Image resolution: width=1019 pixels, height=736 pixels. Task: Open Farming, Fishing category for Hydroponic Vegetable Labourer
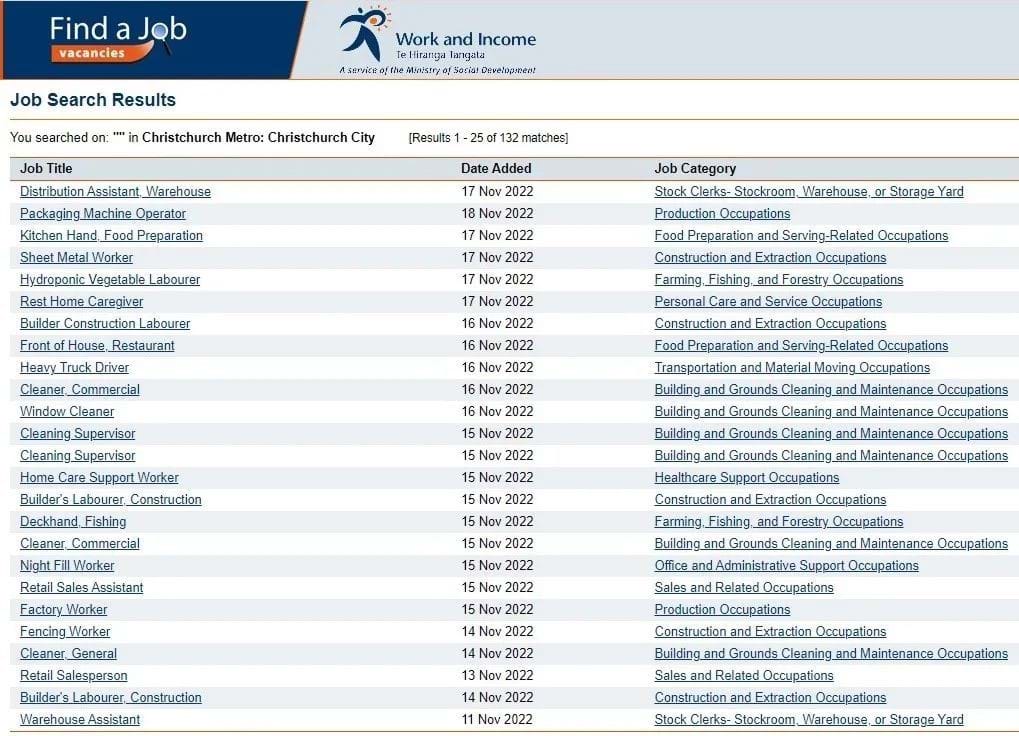pyautogui.click(x=779, y=280)
